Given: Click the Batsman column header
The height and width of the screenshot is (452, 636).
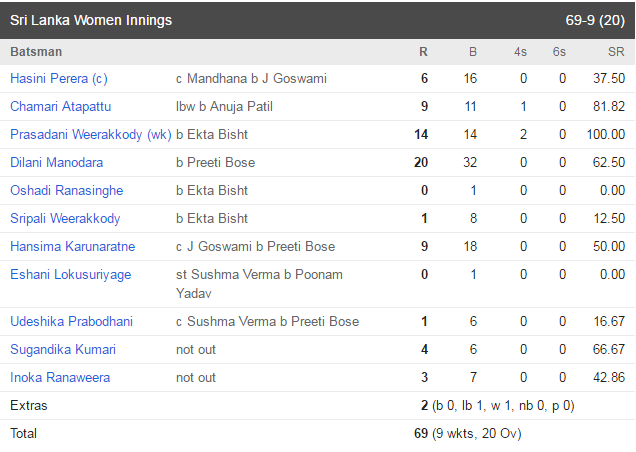Looking at the screenshot, I should pos(36,52).
